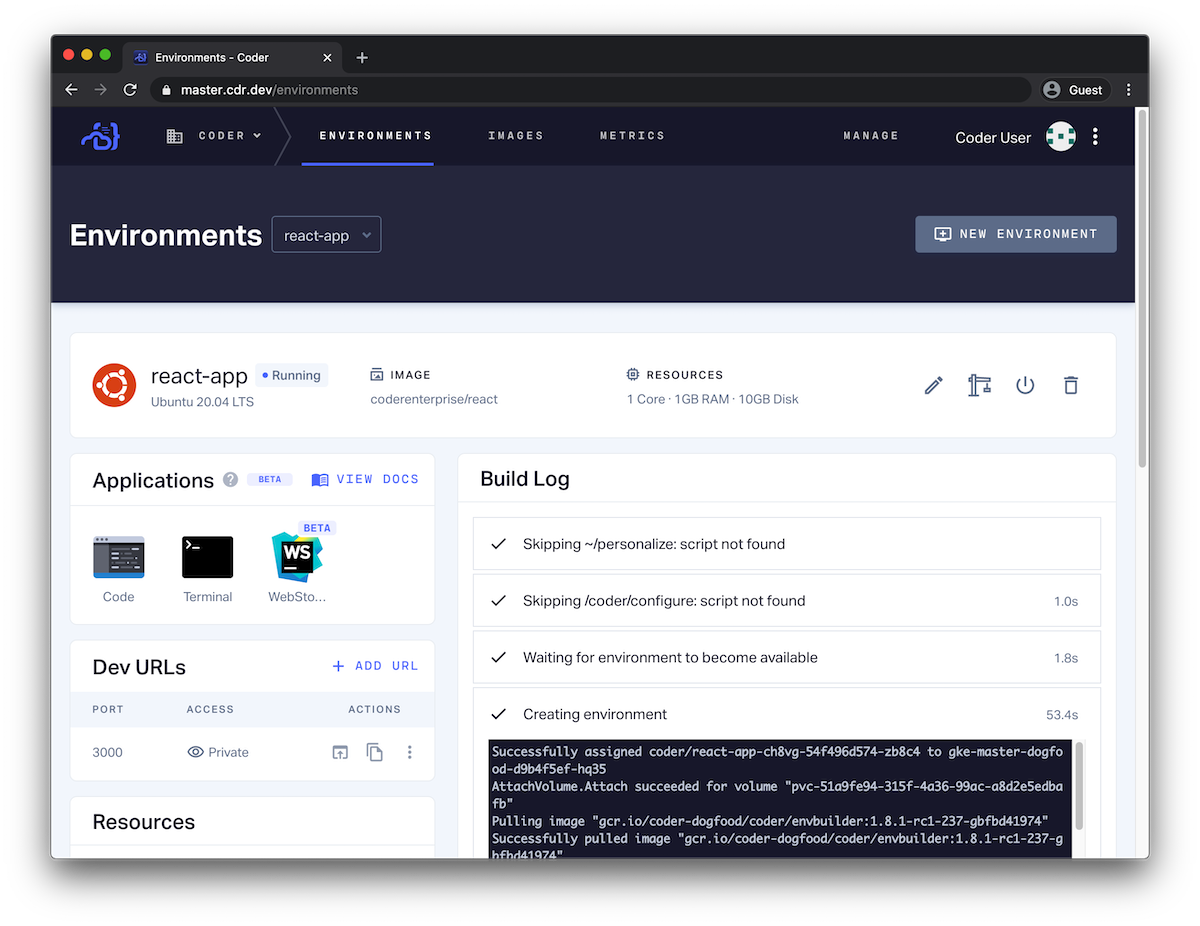
Task: Click the Applications BETA badge
Action: pos(270,480)
